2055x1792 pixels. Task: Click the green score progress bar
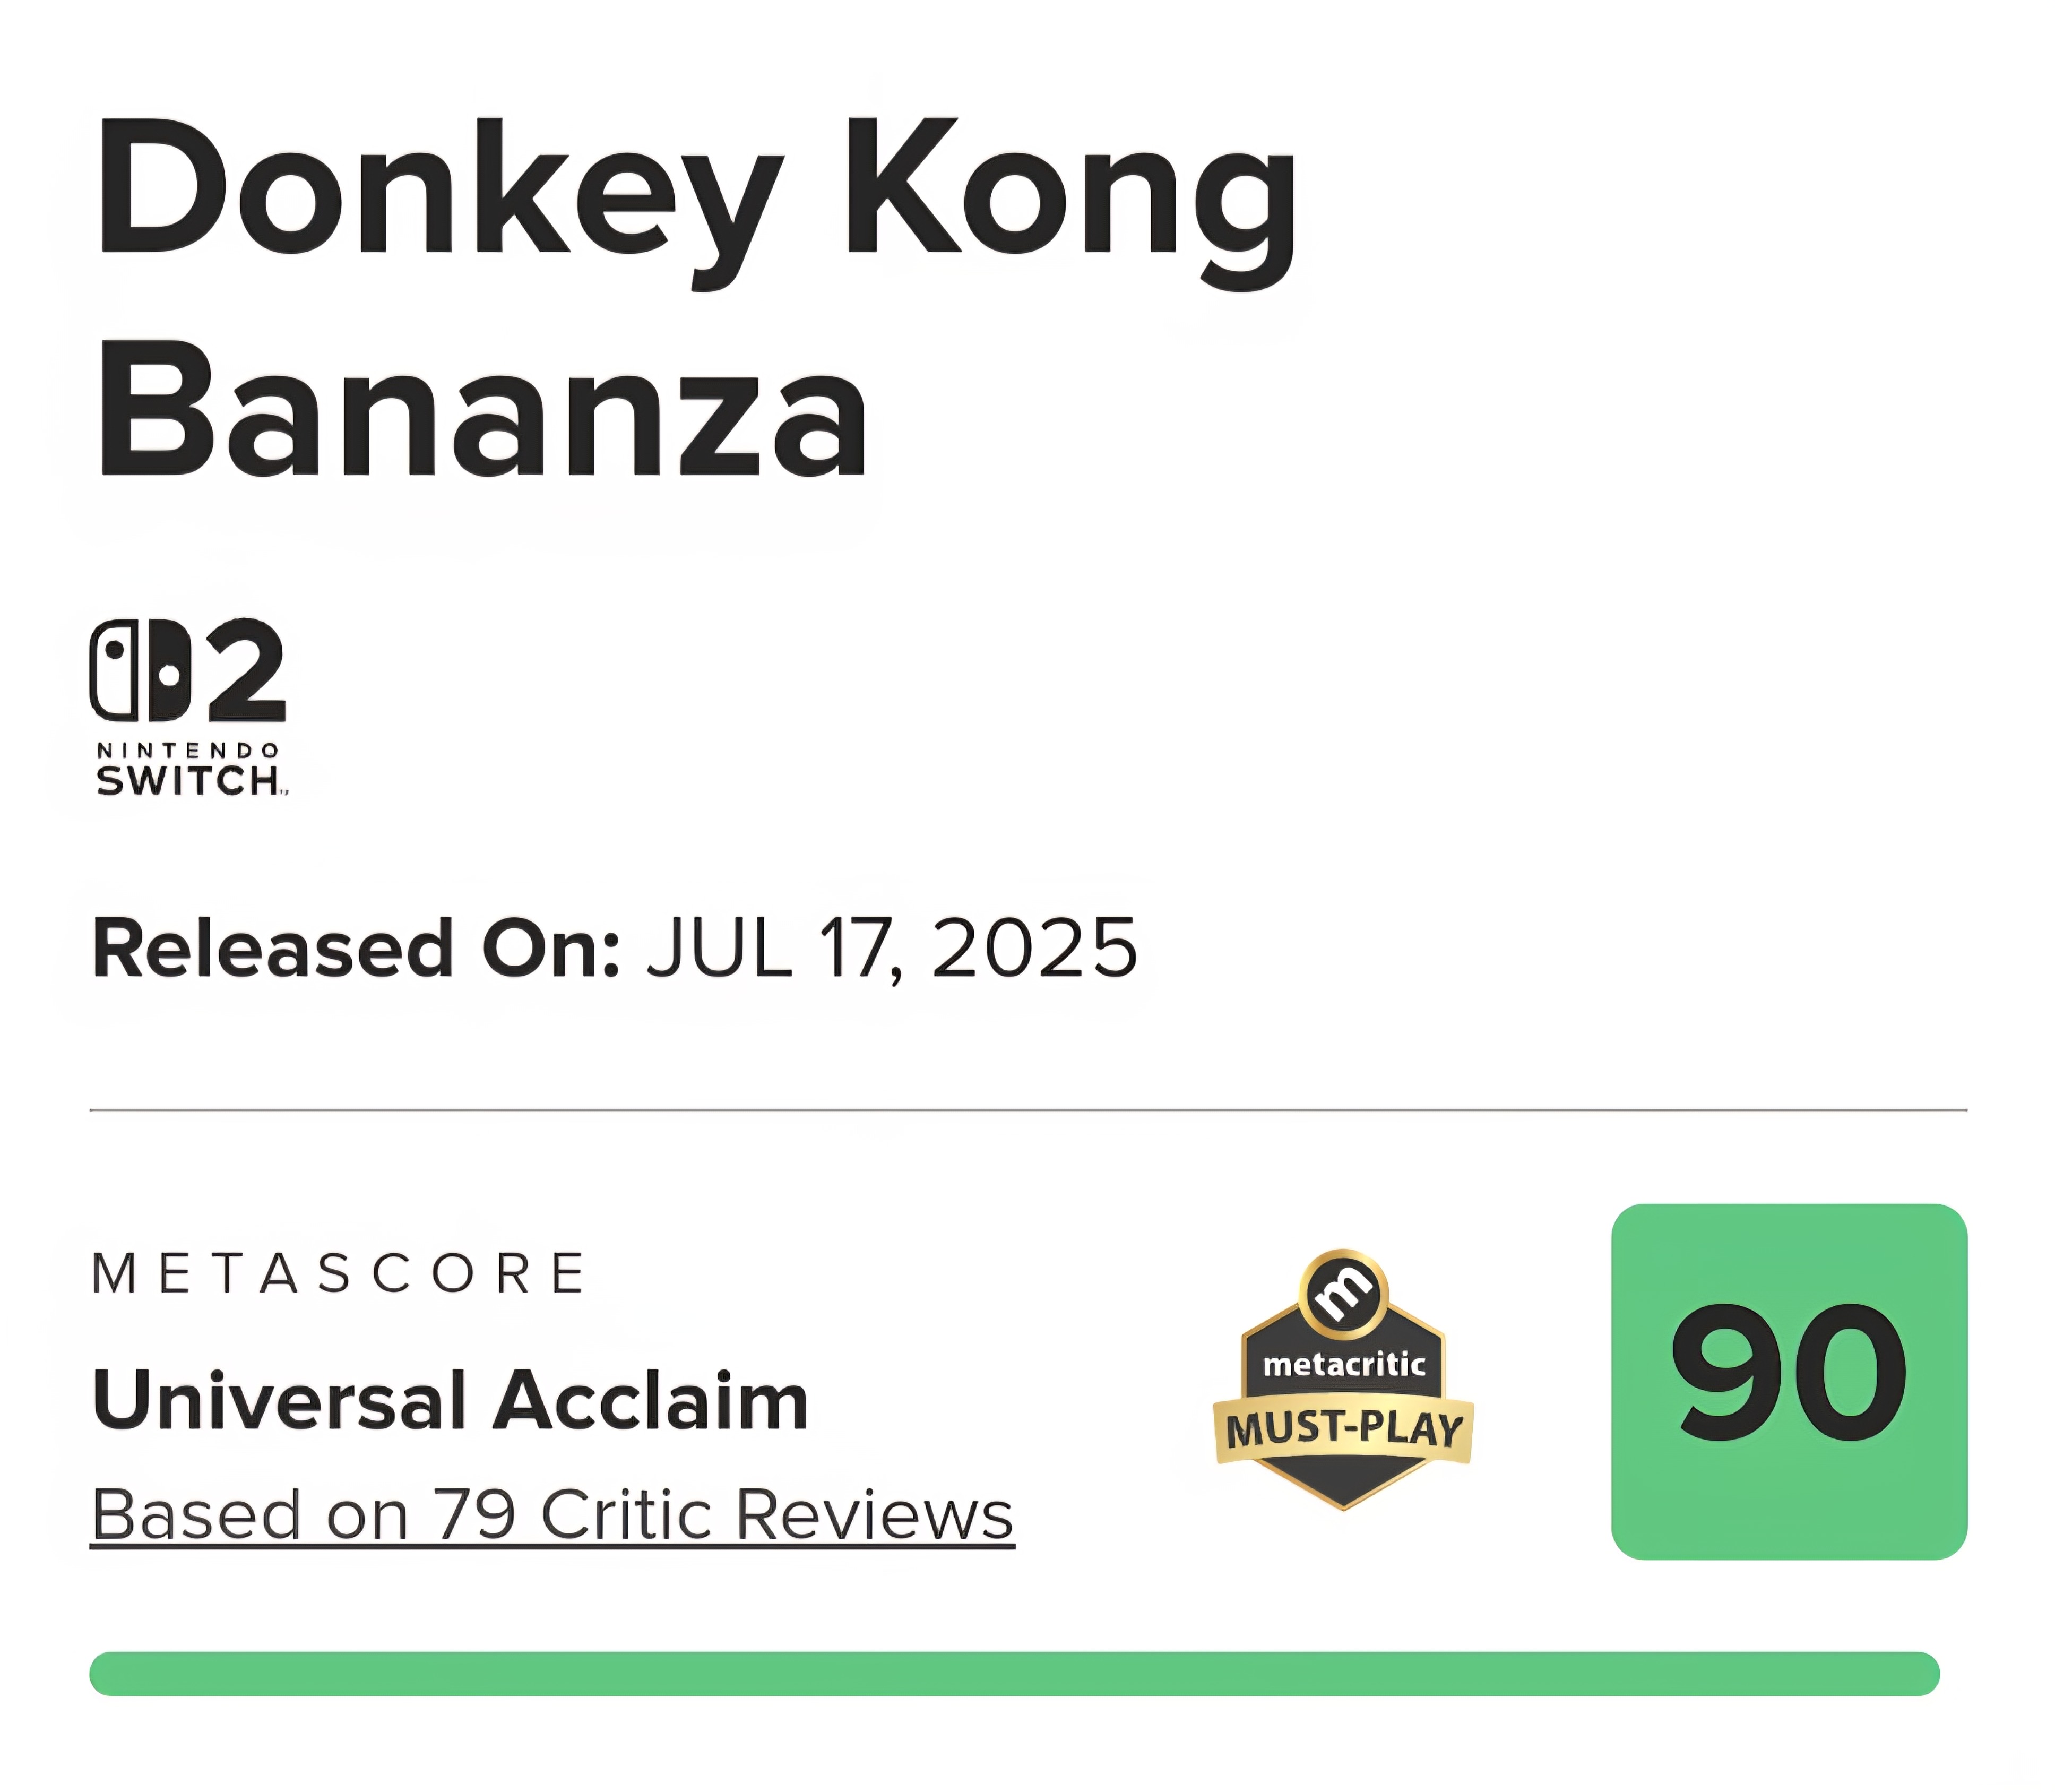click(1014, 1673)
